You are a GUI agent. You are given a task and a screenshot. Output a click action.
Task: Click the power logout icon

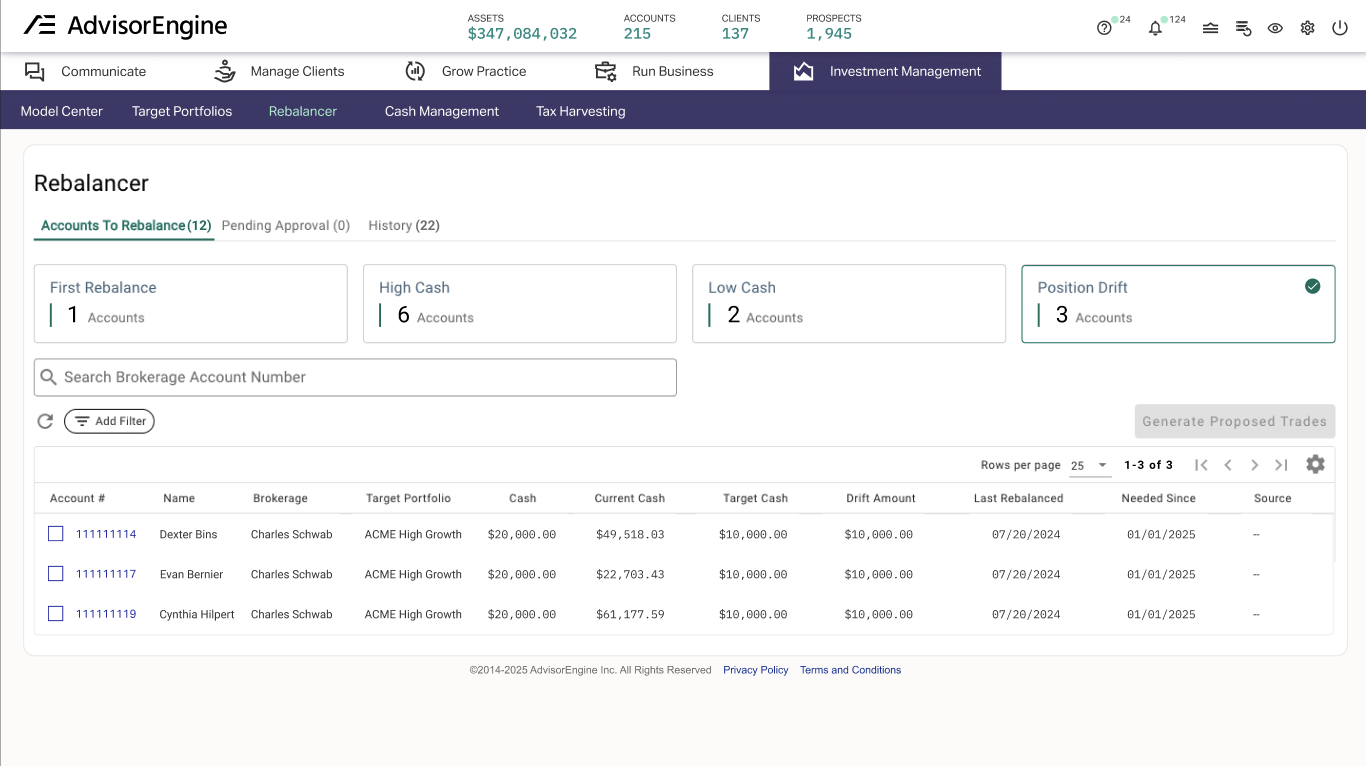click(1340, 28)
